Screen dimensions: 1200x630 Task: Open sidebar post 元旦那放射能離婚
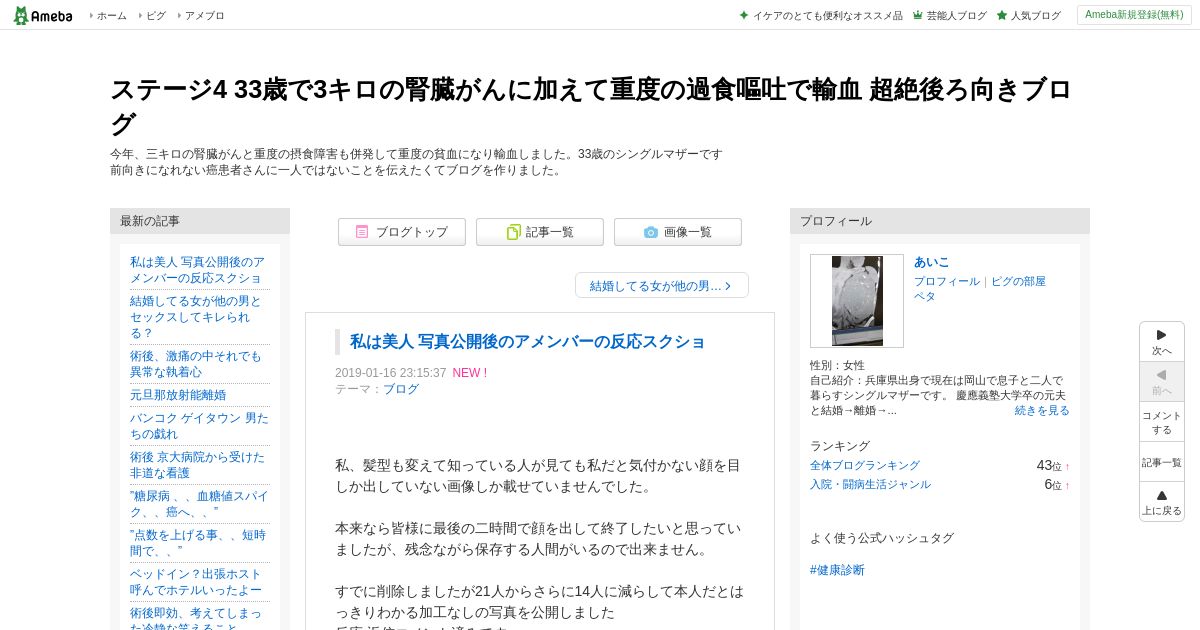178,395
